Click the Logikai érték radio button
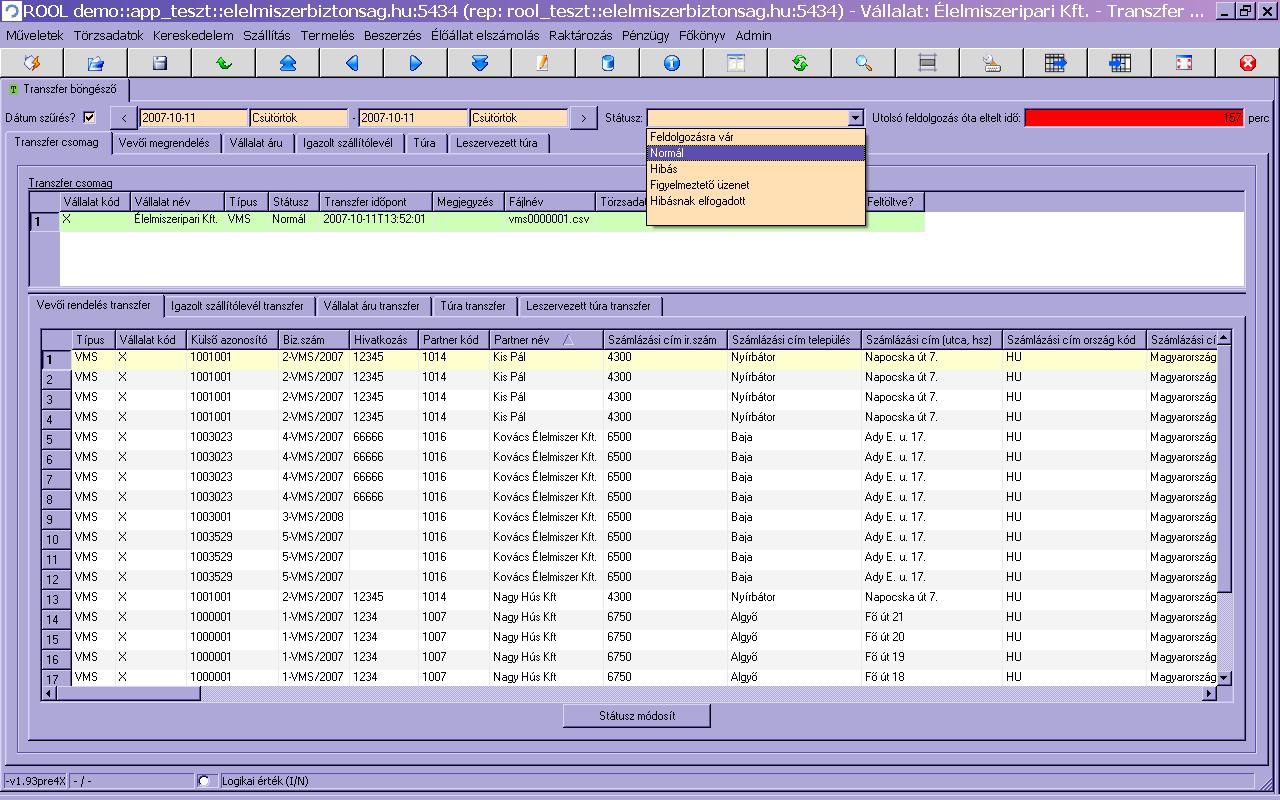Screen dimensions: 1280x800 pyautogui.click(x=205, y=780)
